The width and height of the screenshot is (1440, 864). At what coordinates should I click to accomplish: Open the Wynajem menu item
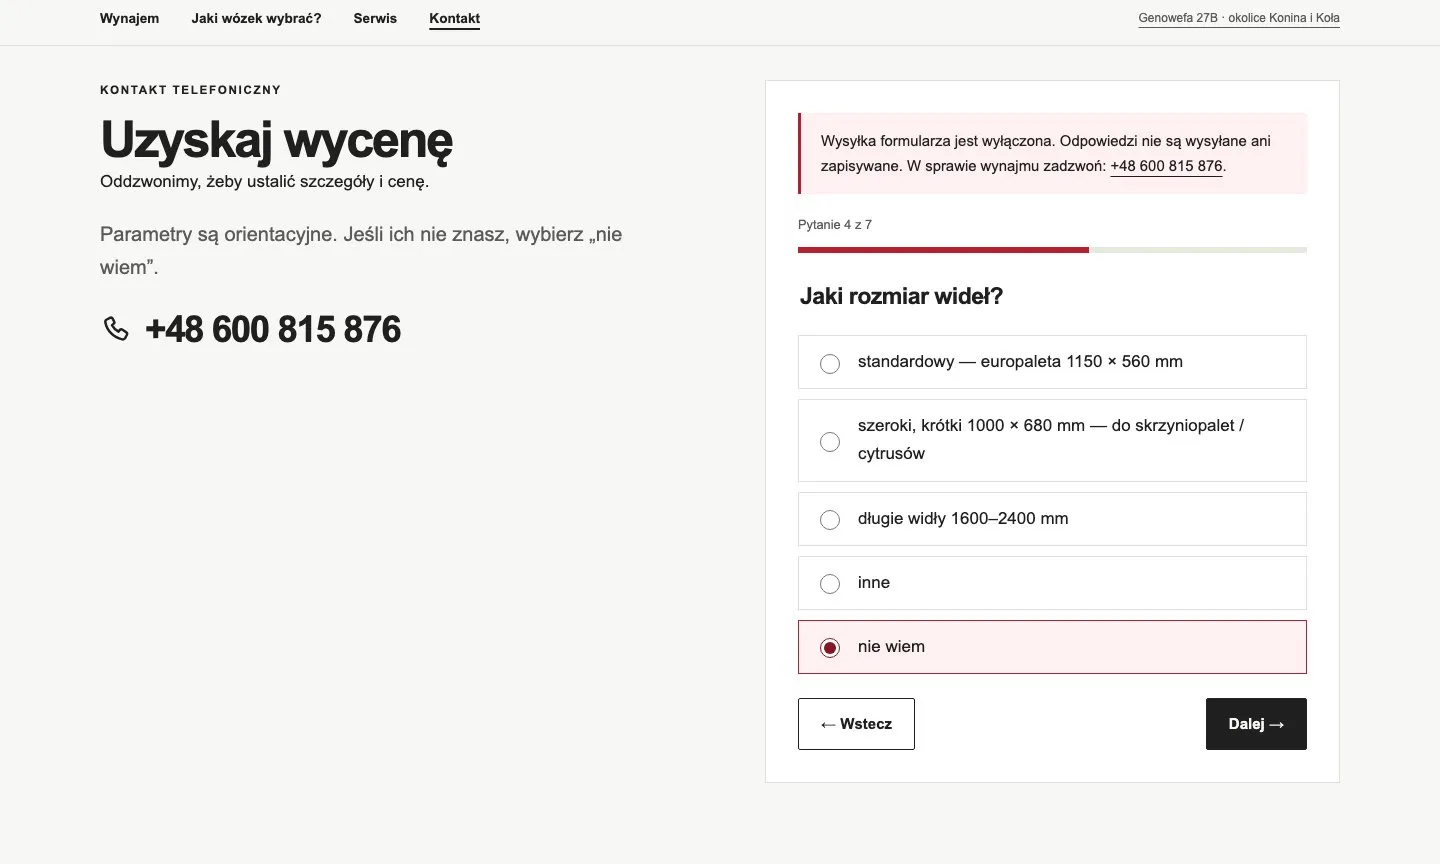(x=129, y=18)
